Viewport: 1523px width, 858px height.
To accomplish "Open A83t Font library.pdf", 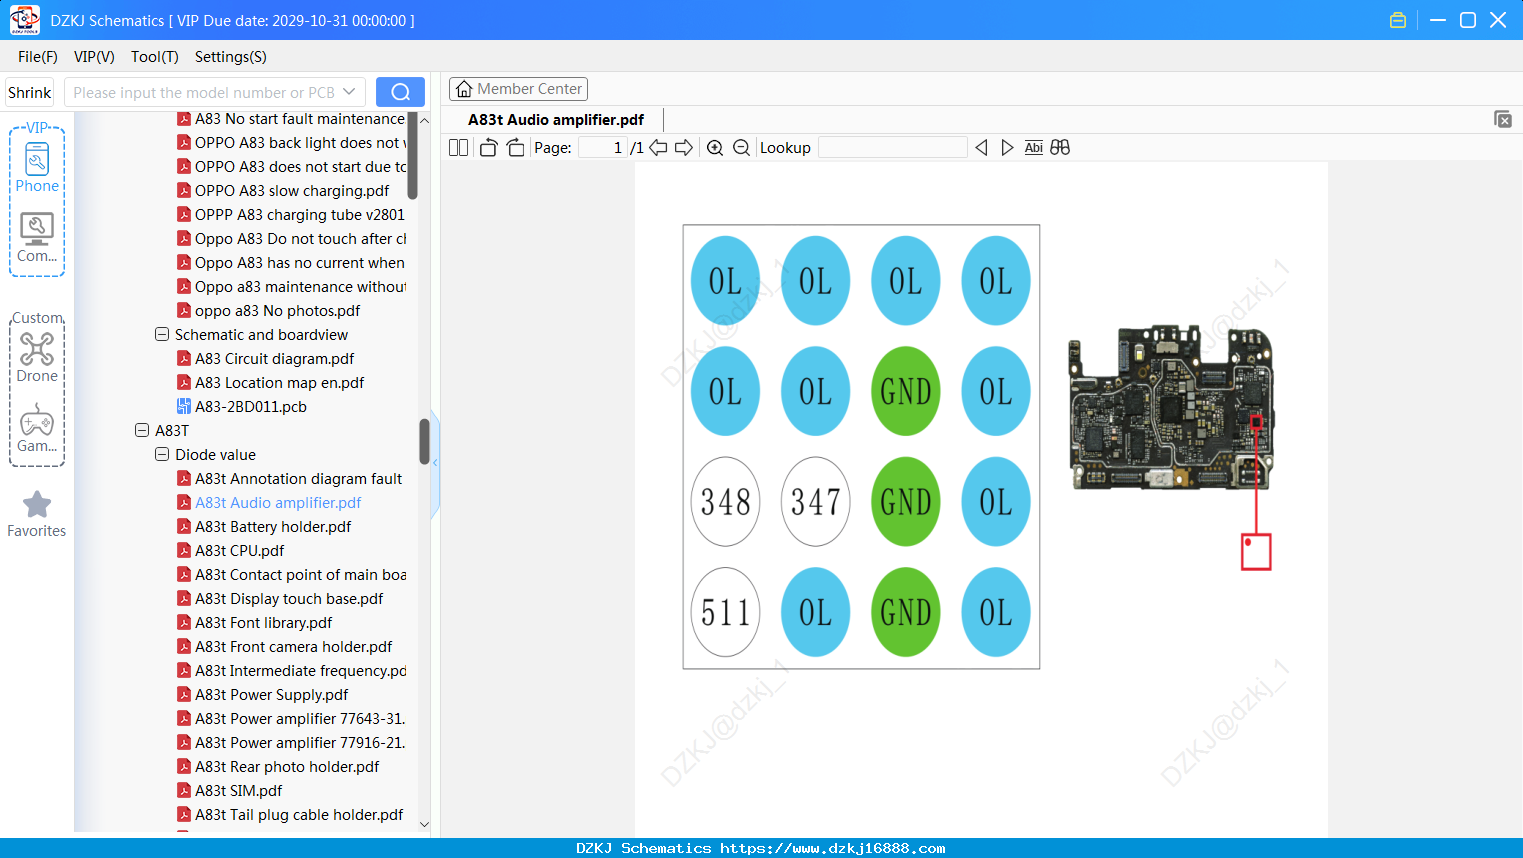I will tap(263, 623).
